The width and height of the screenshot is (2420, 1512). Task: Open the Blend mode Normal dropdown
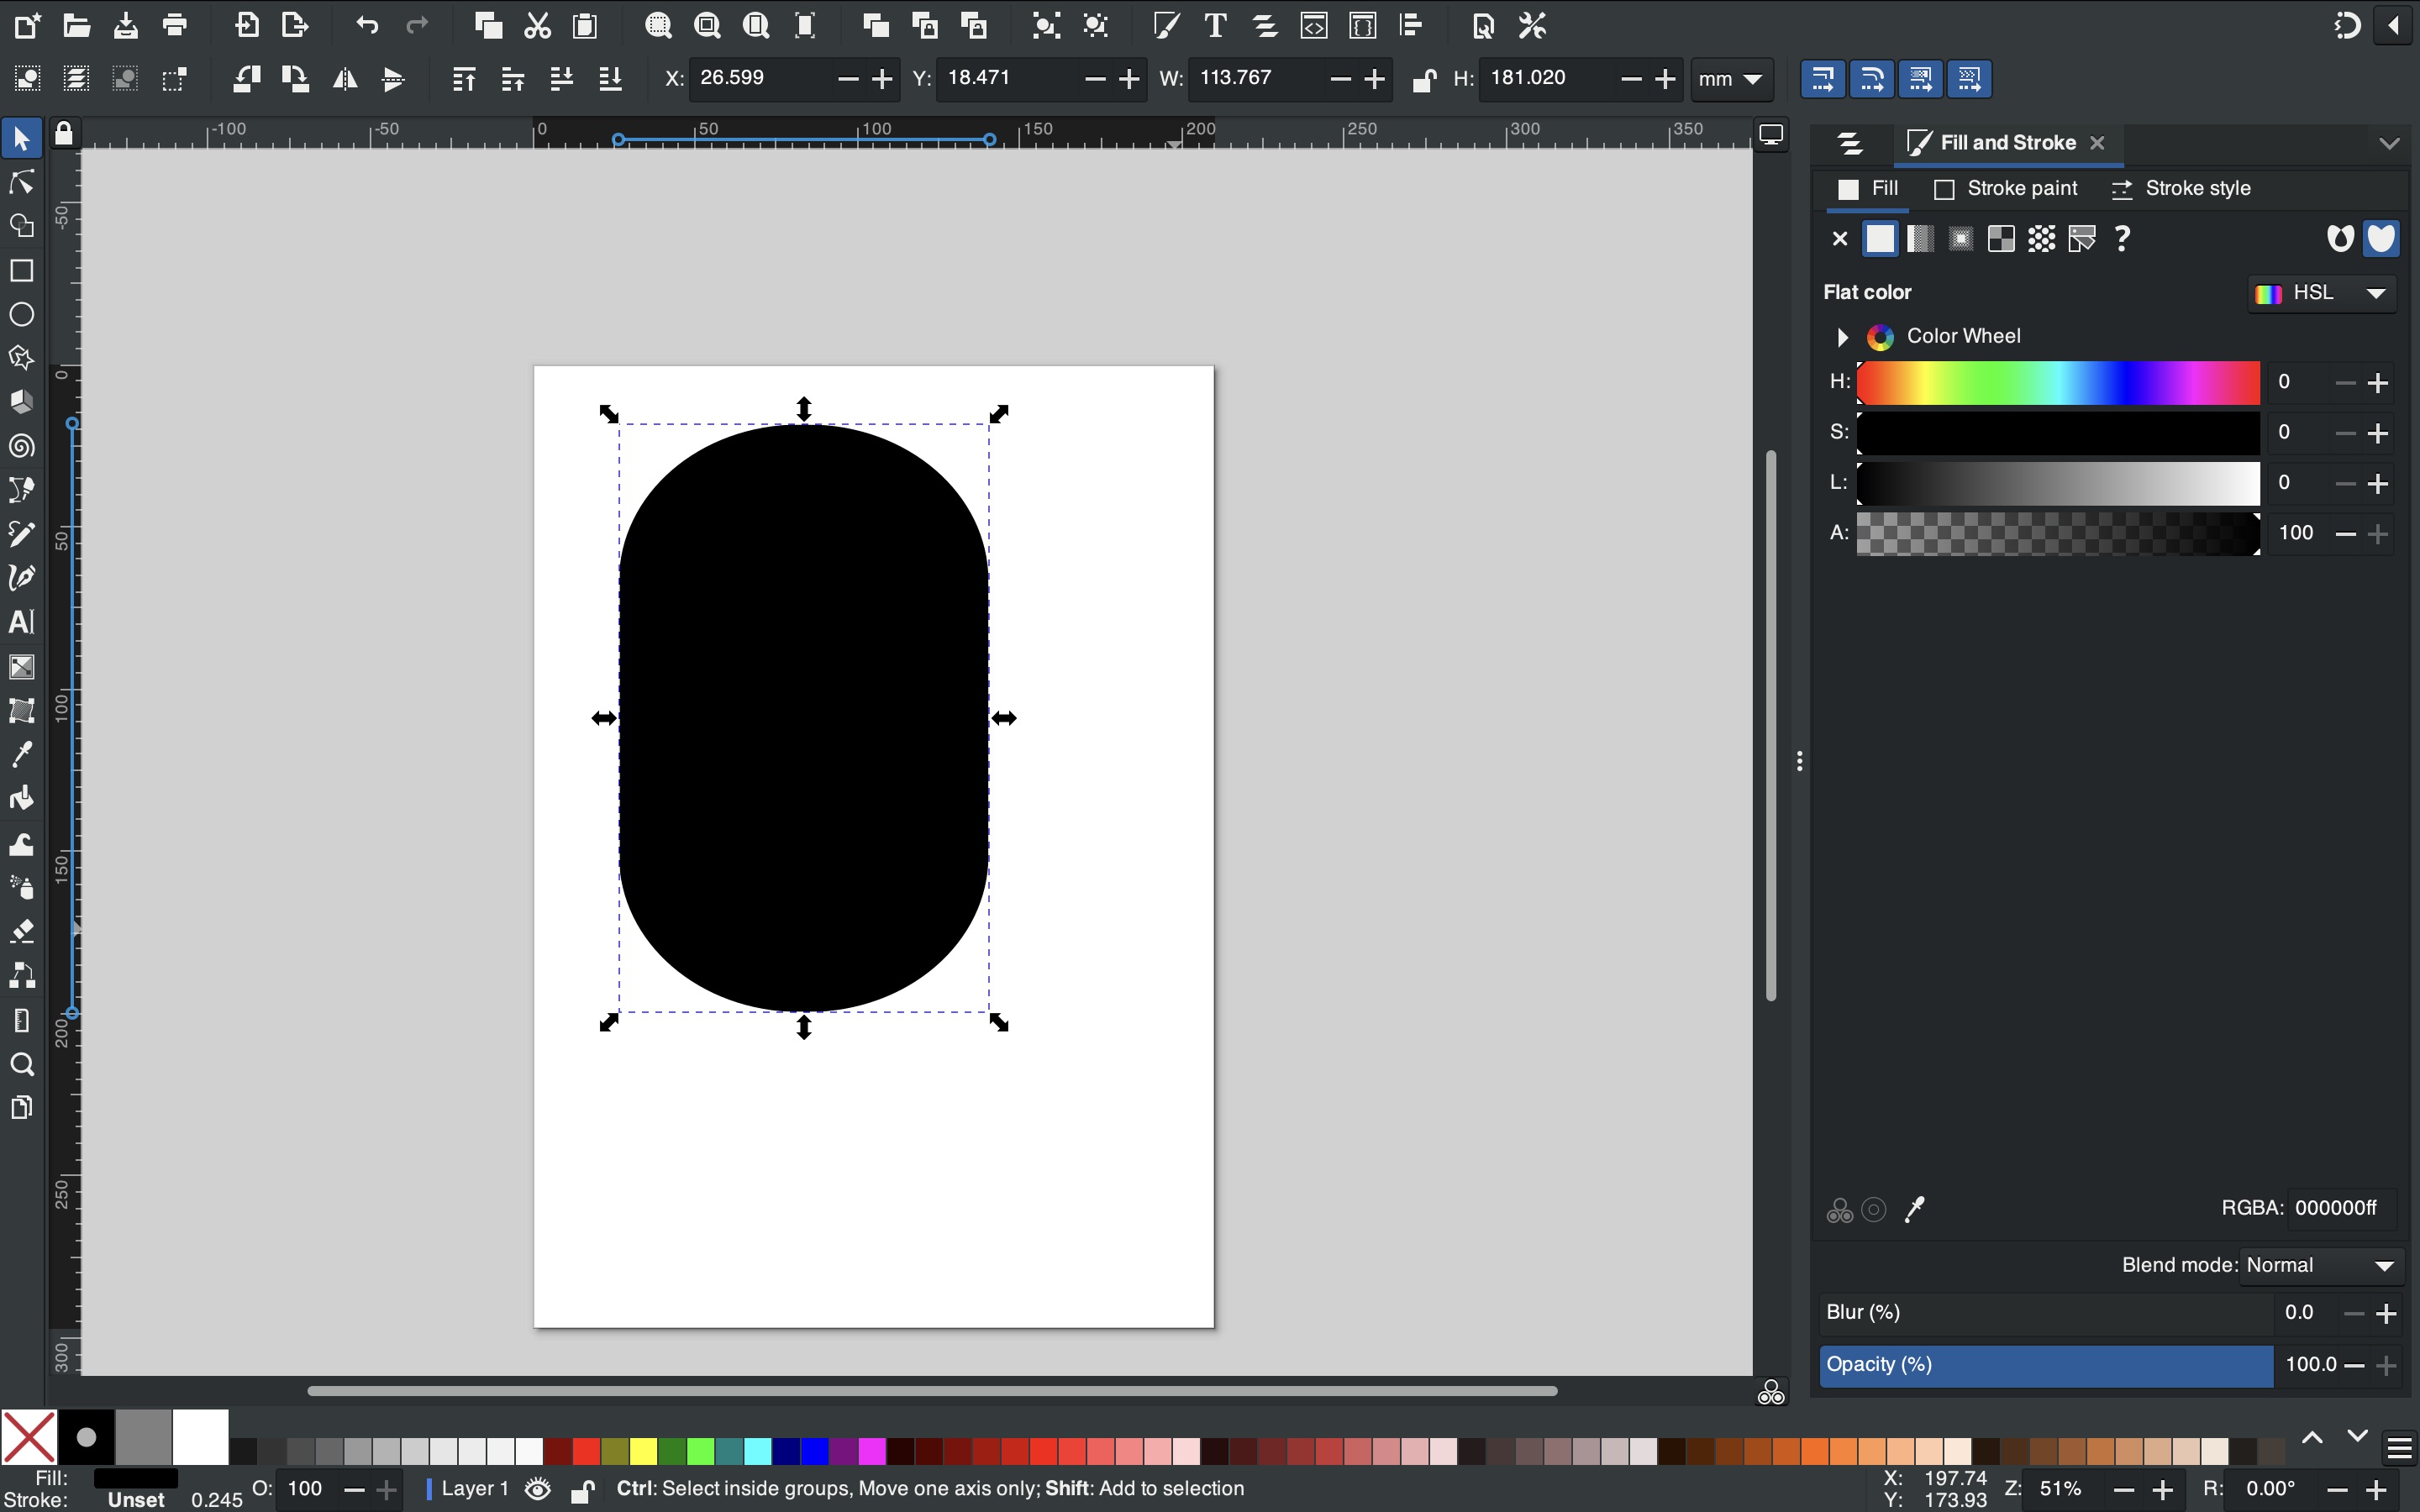(2320, 1266)
